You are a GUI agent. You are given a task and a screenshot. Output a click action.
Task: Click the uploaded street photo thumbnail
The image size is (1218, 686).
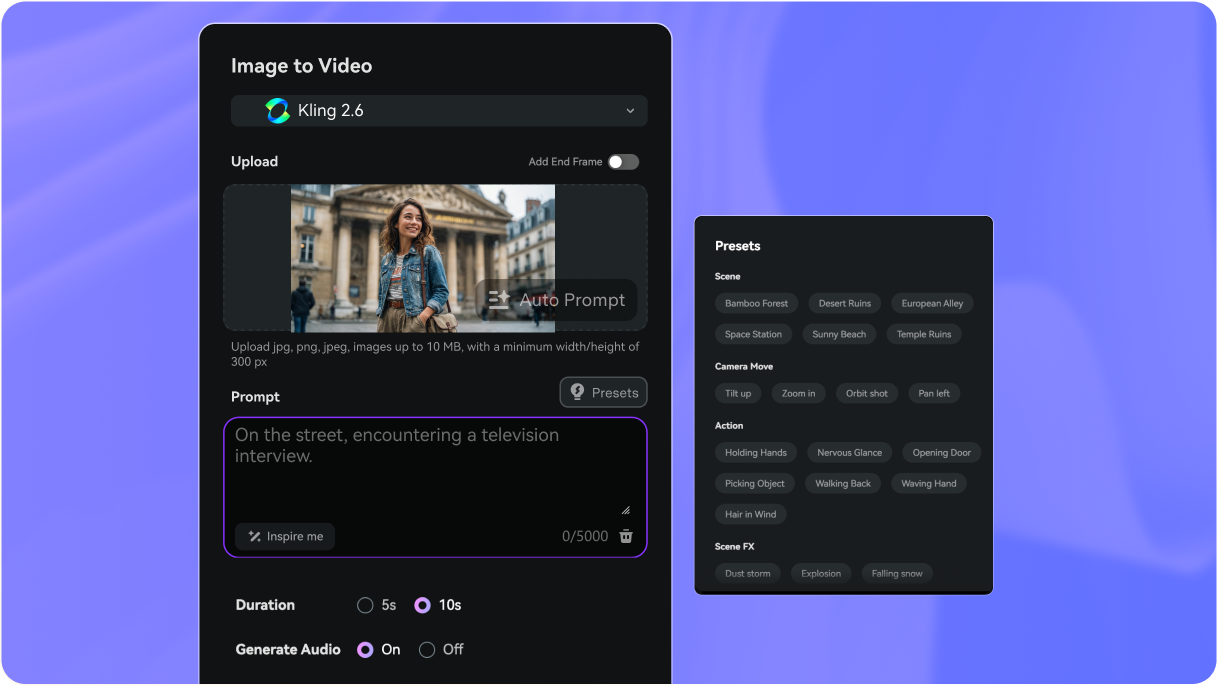click(422, 257)
